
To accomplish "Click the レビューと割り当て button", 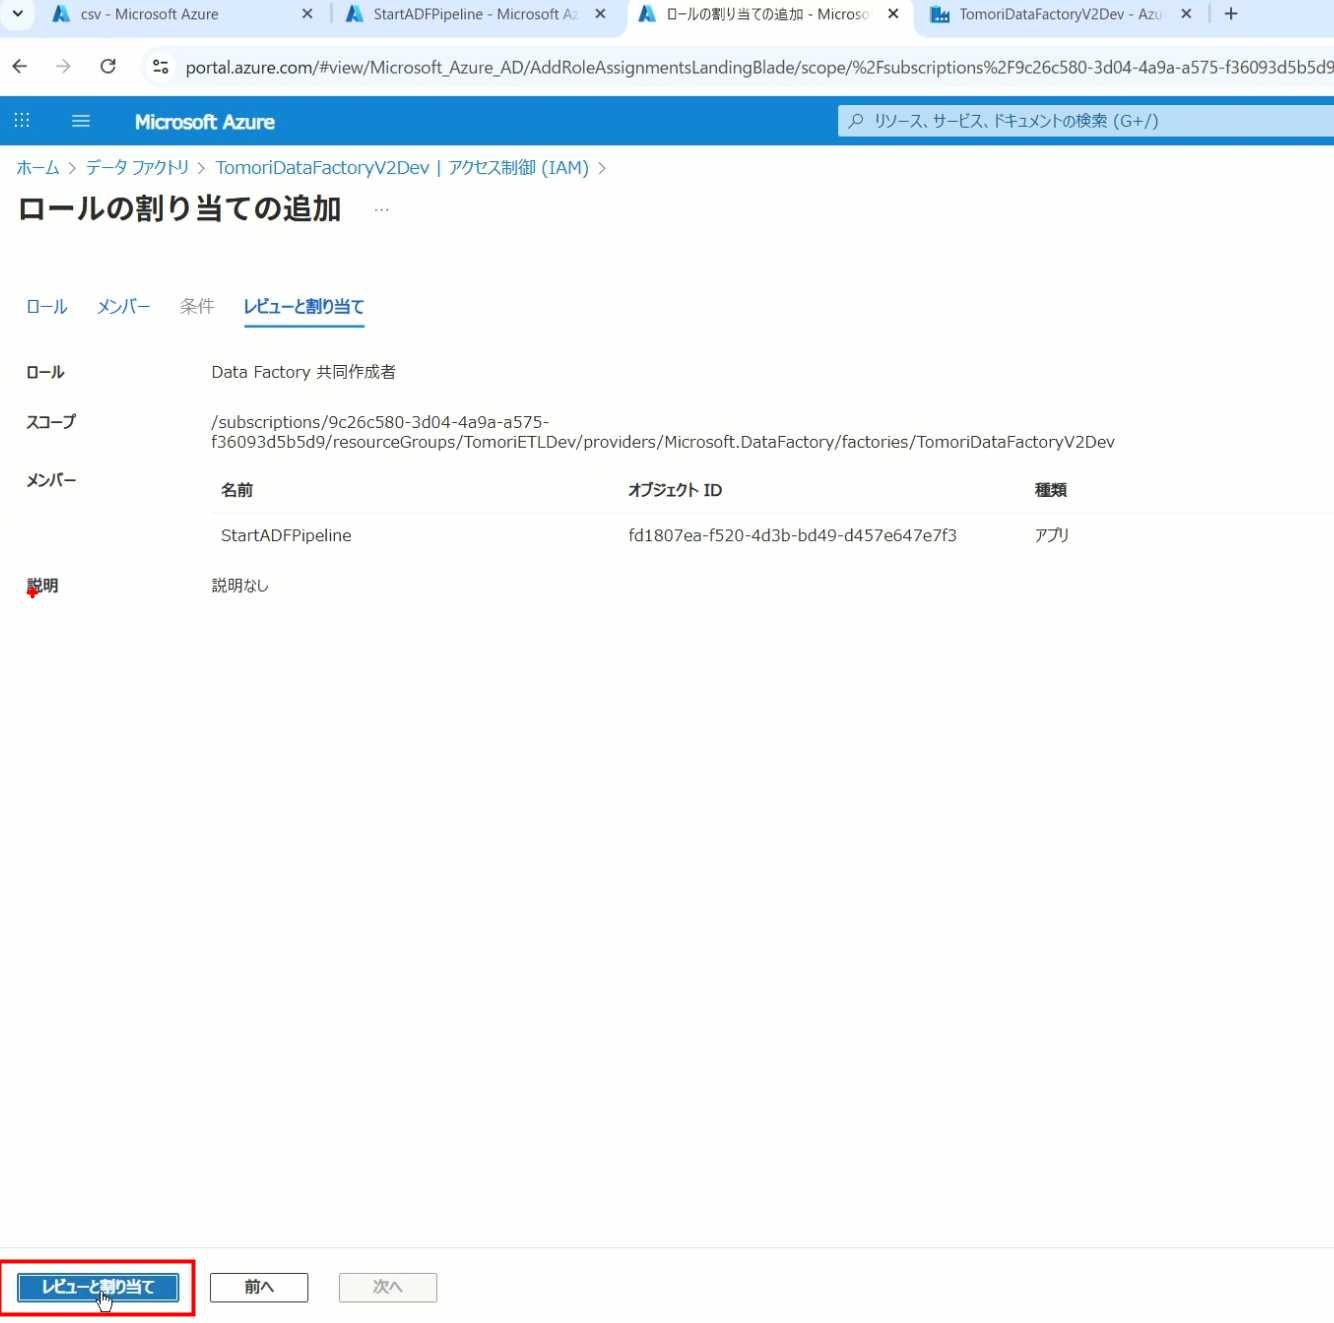I will coord(98,1287).
